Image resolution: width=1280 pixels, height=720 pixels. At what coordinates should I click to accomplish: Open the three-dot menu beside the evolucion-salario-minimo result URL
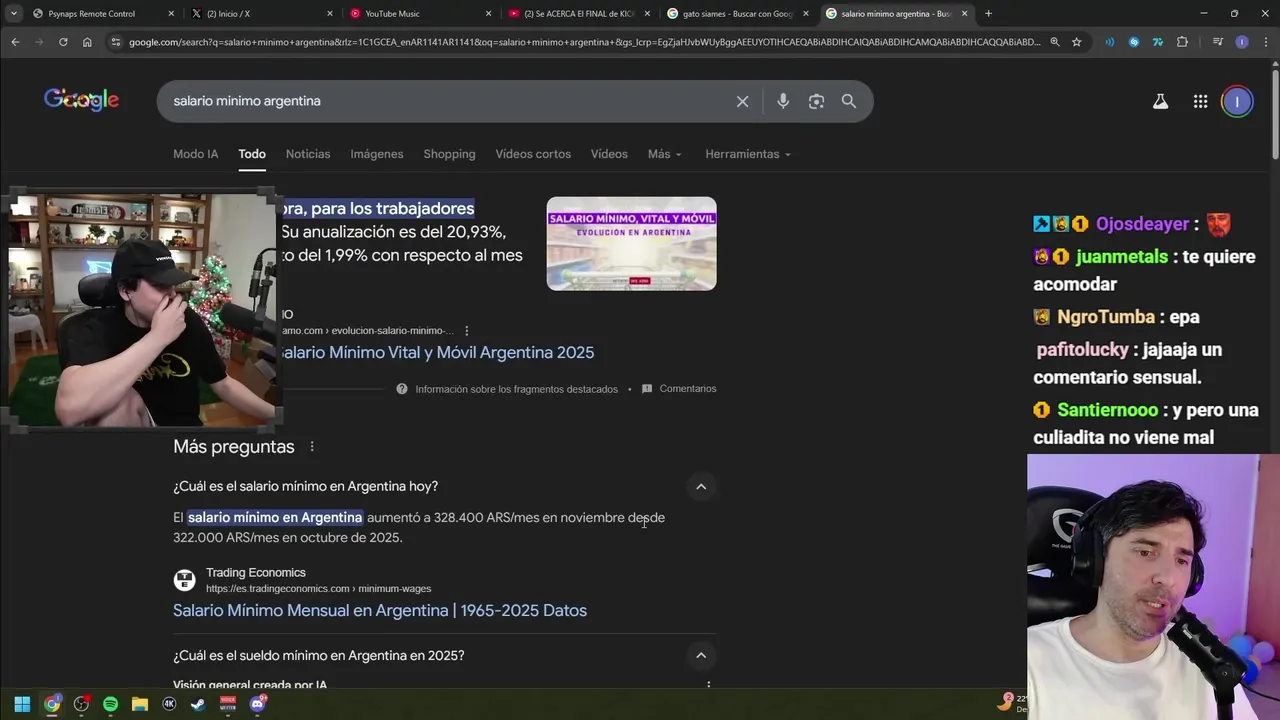click(x=466, y=331)
